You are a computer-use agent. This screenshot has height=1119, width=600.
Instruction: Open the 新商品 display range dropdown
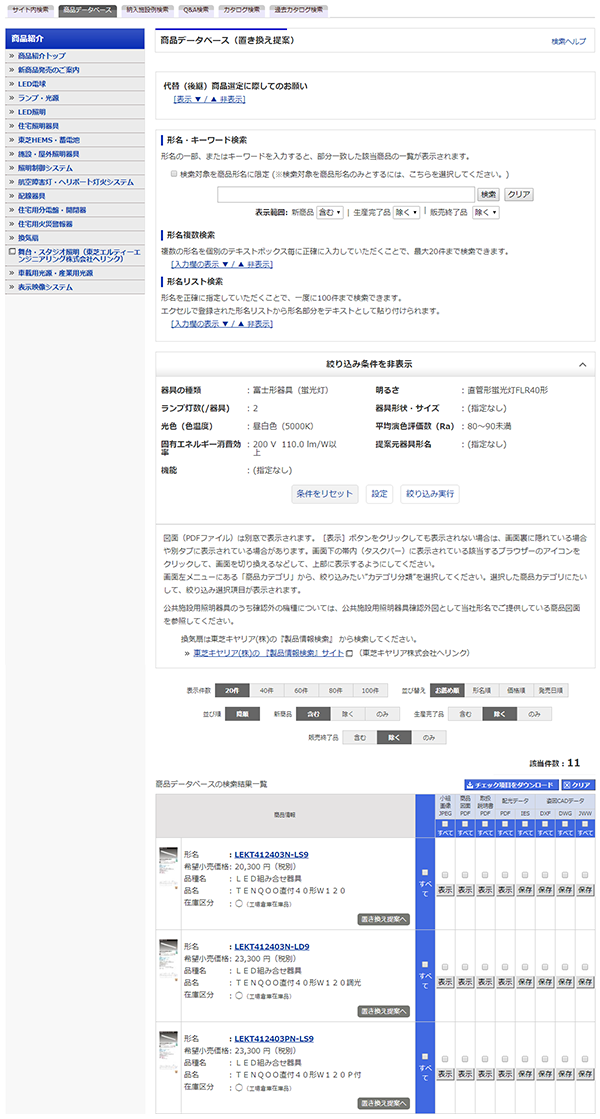[x=330, y=213]
